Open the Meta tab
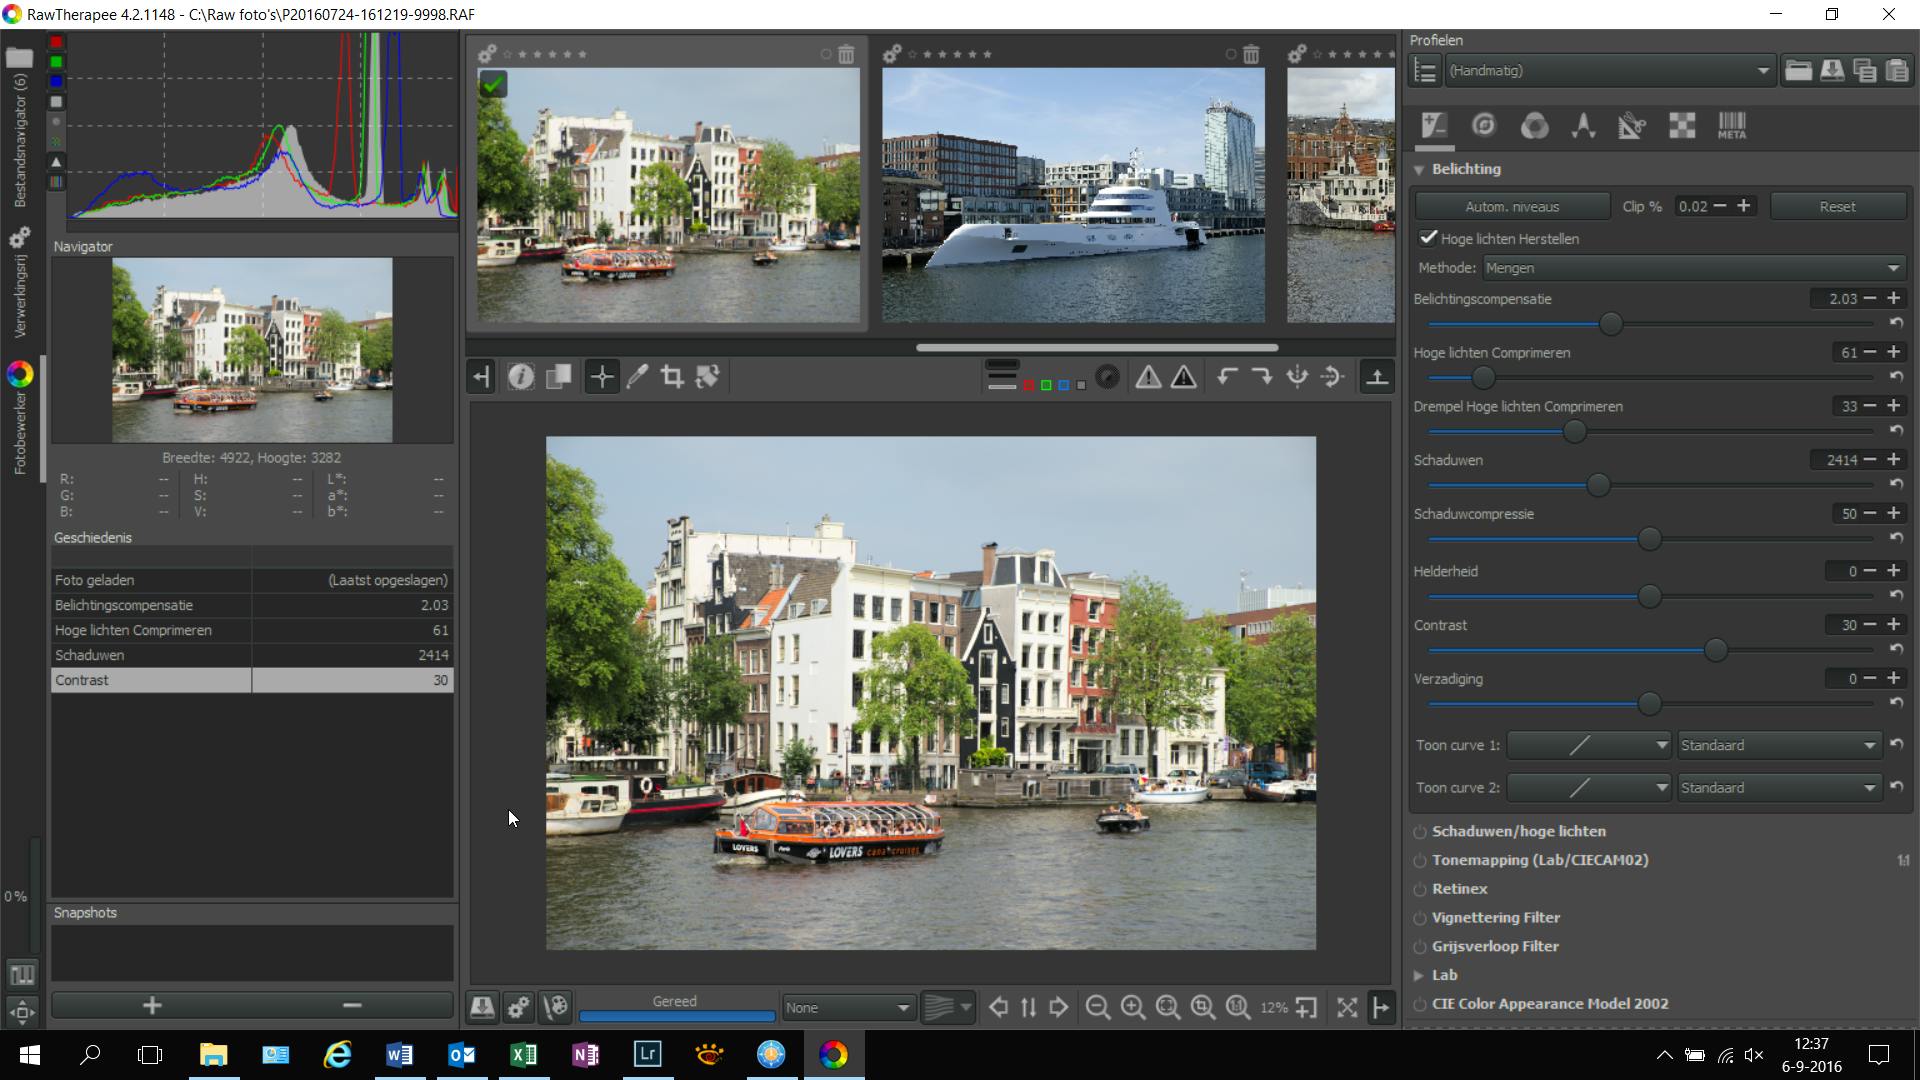The width and height of the screenshot is (1920, 1080). tap(1731, 126)
